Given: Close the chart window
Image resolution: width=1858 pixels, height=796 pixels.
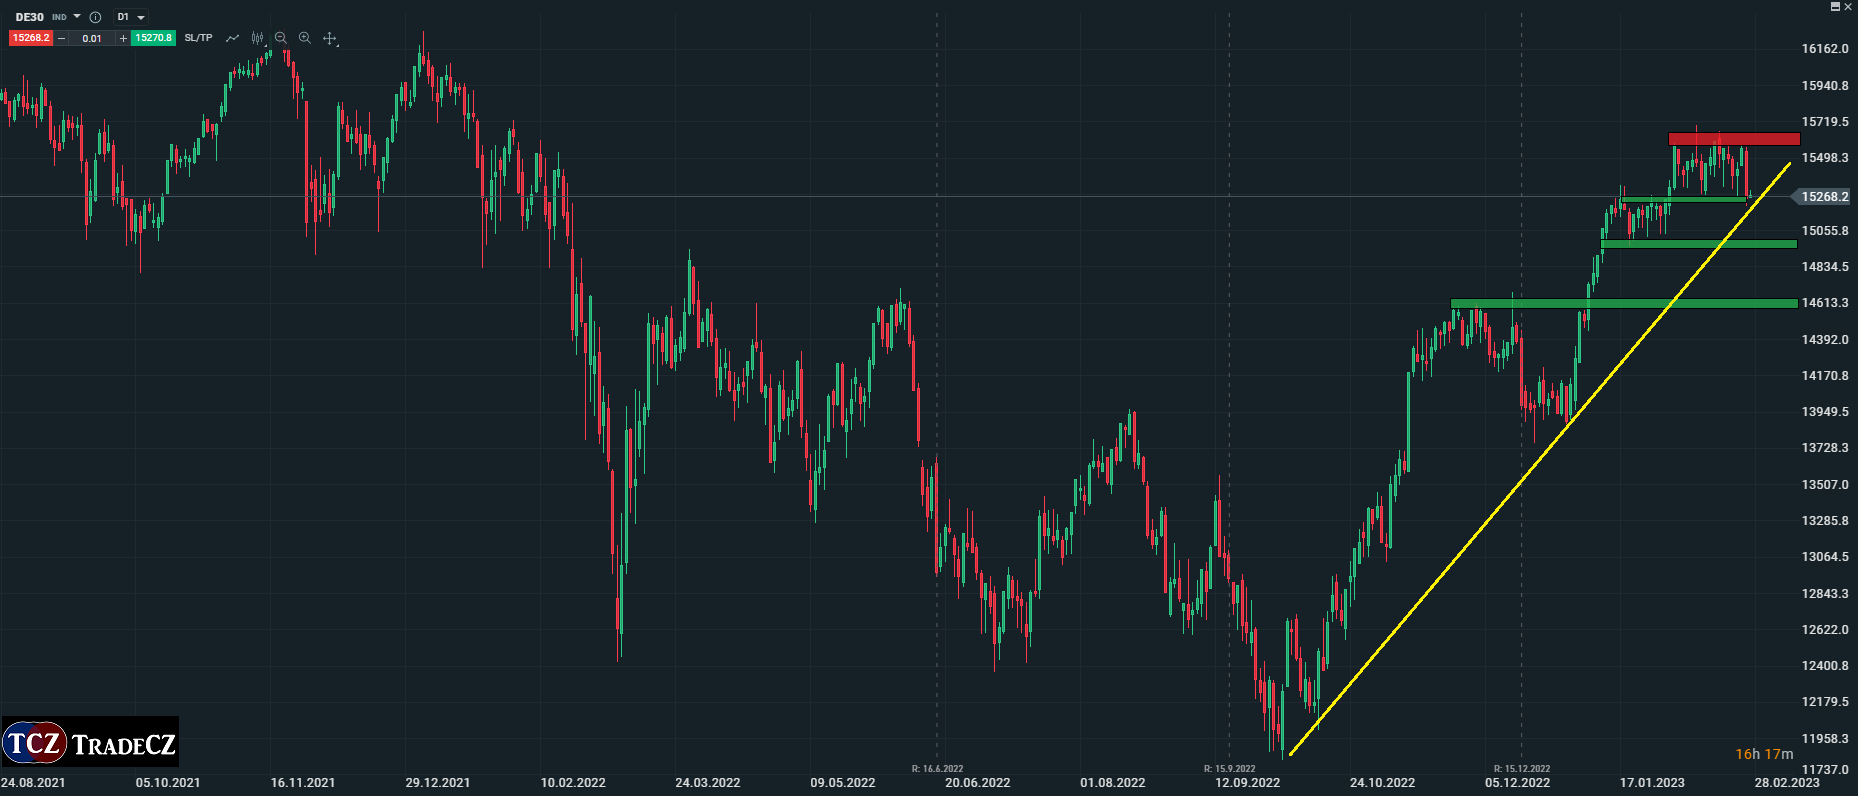Looking at the screenshot, I should (1848, 6).
